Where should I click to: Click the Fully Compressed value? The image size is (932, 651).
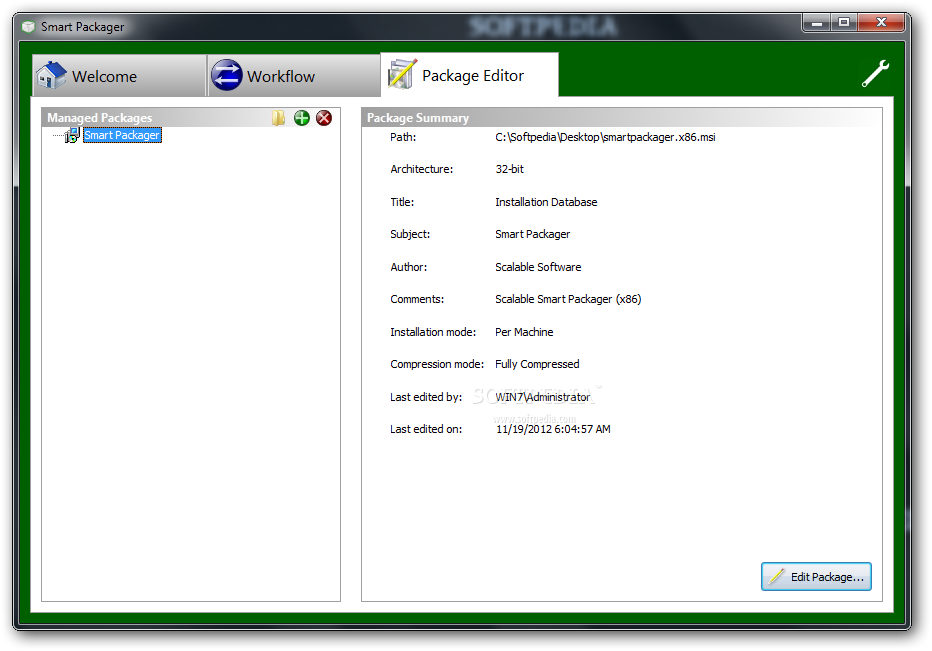(537, 364)
